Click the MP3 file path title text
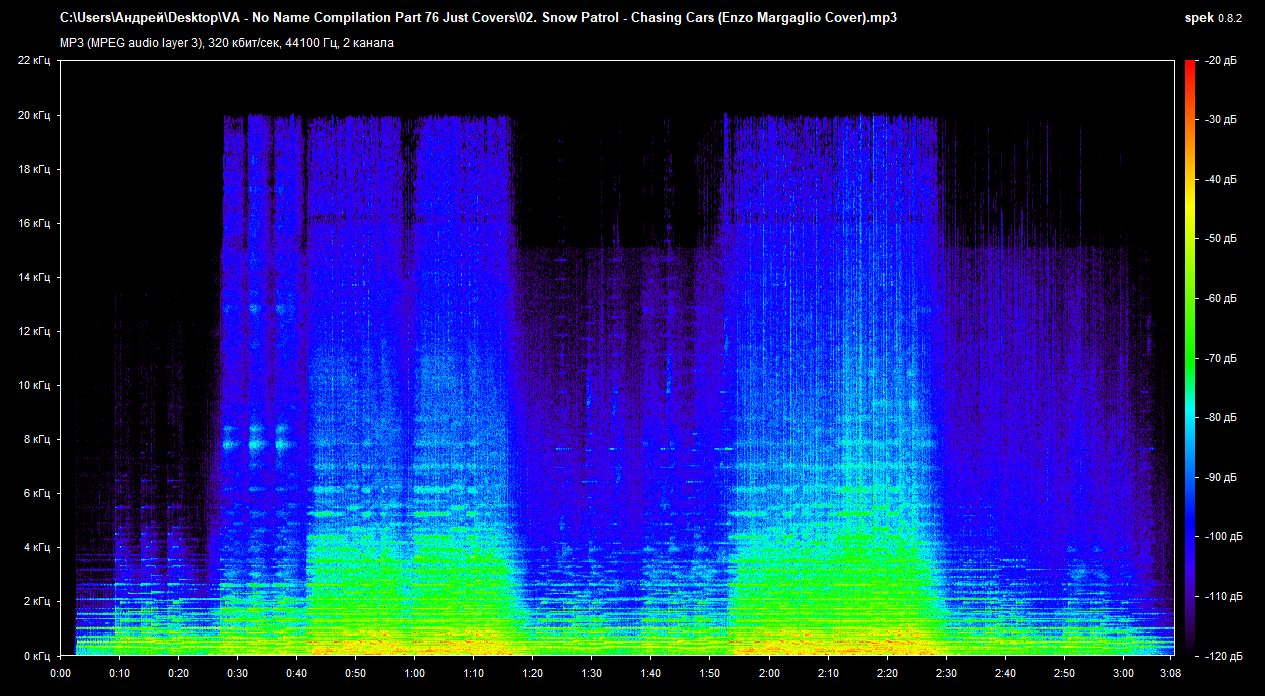The height and width of the screenshot is (696, 1265). coord(478,19)
